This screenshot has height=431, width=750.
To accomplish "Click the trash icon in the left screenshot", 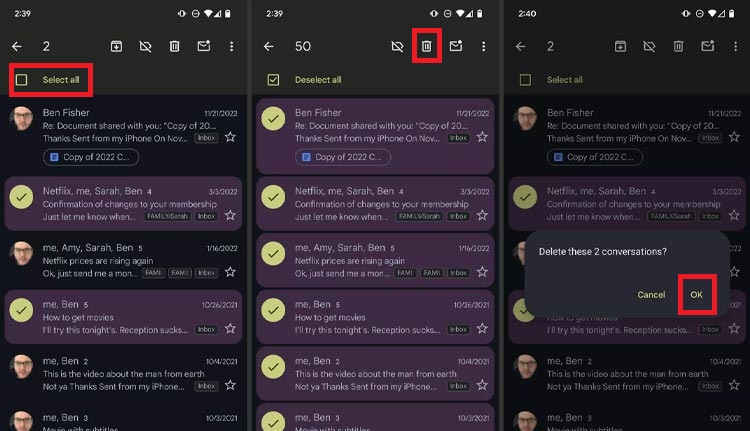I will (175, 46).
